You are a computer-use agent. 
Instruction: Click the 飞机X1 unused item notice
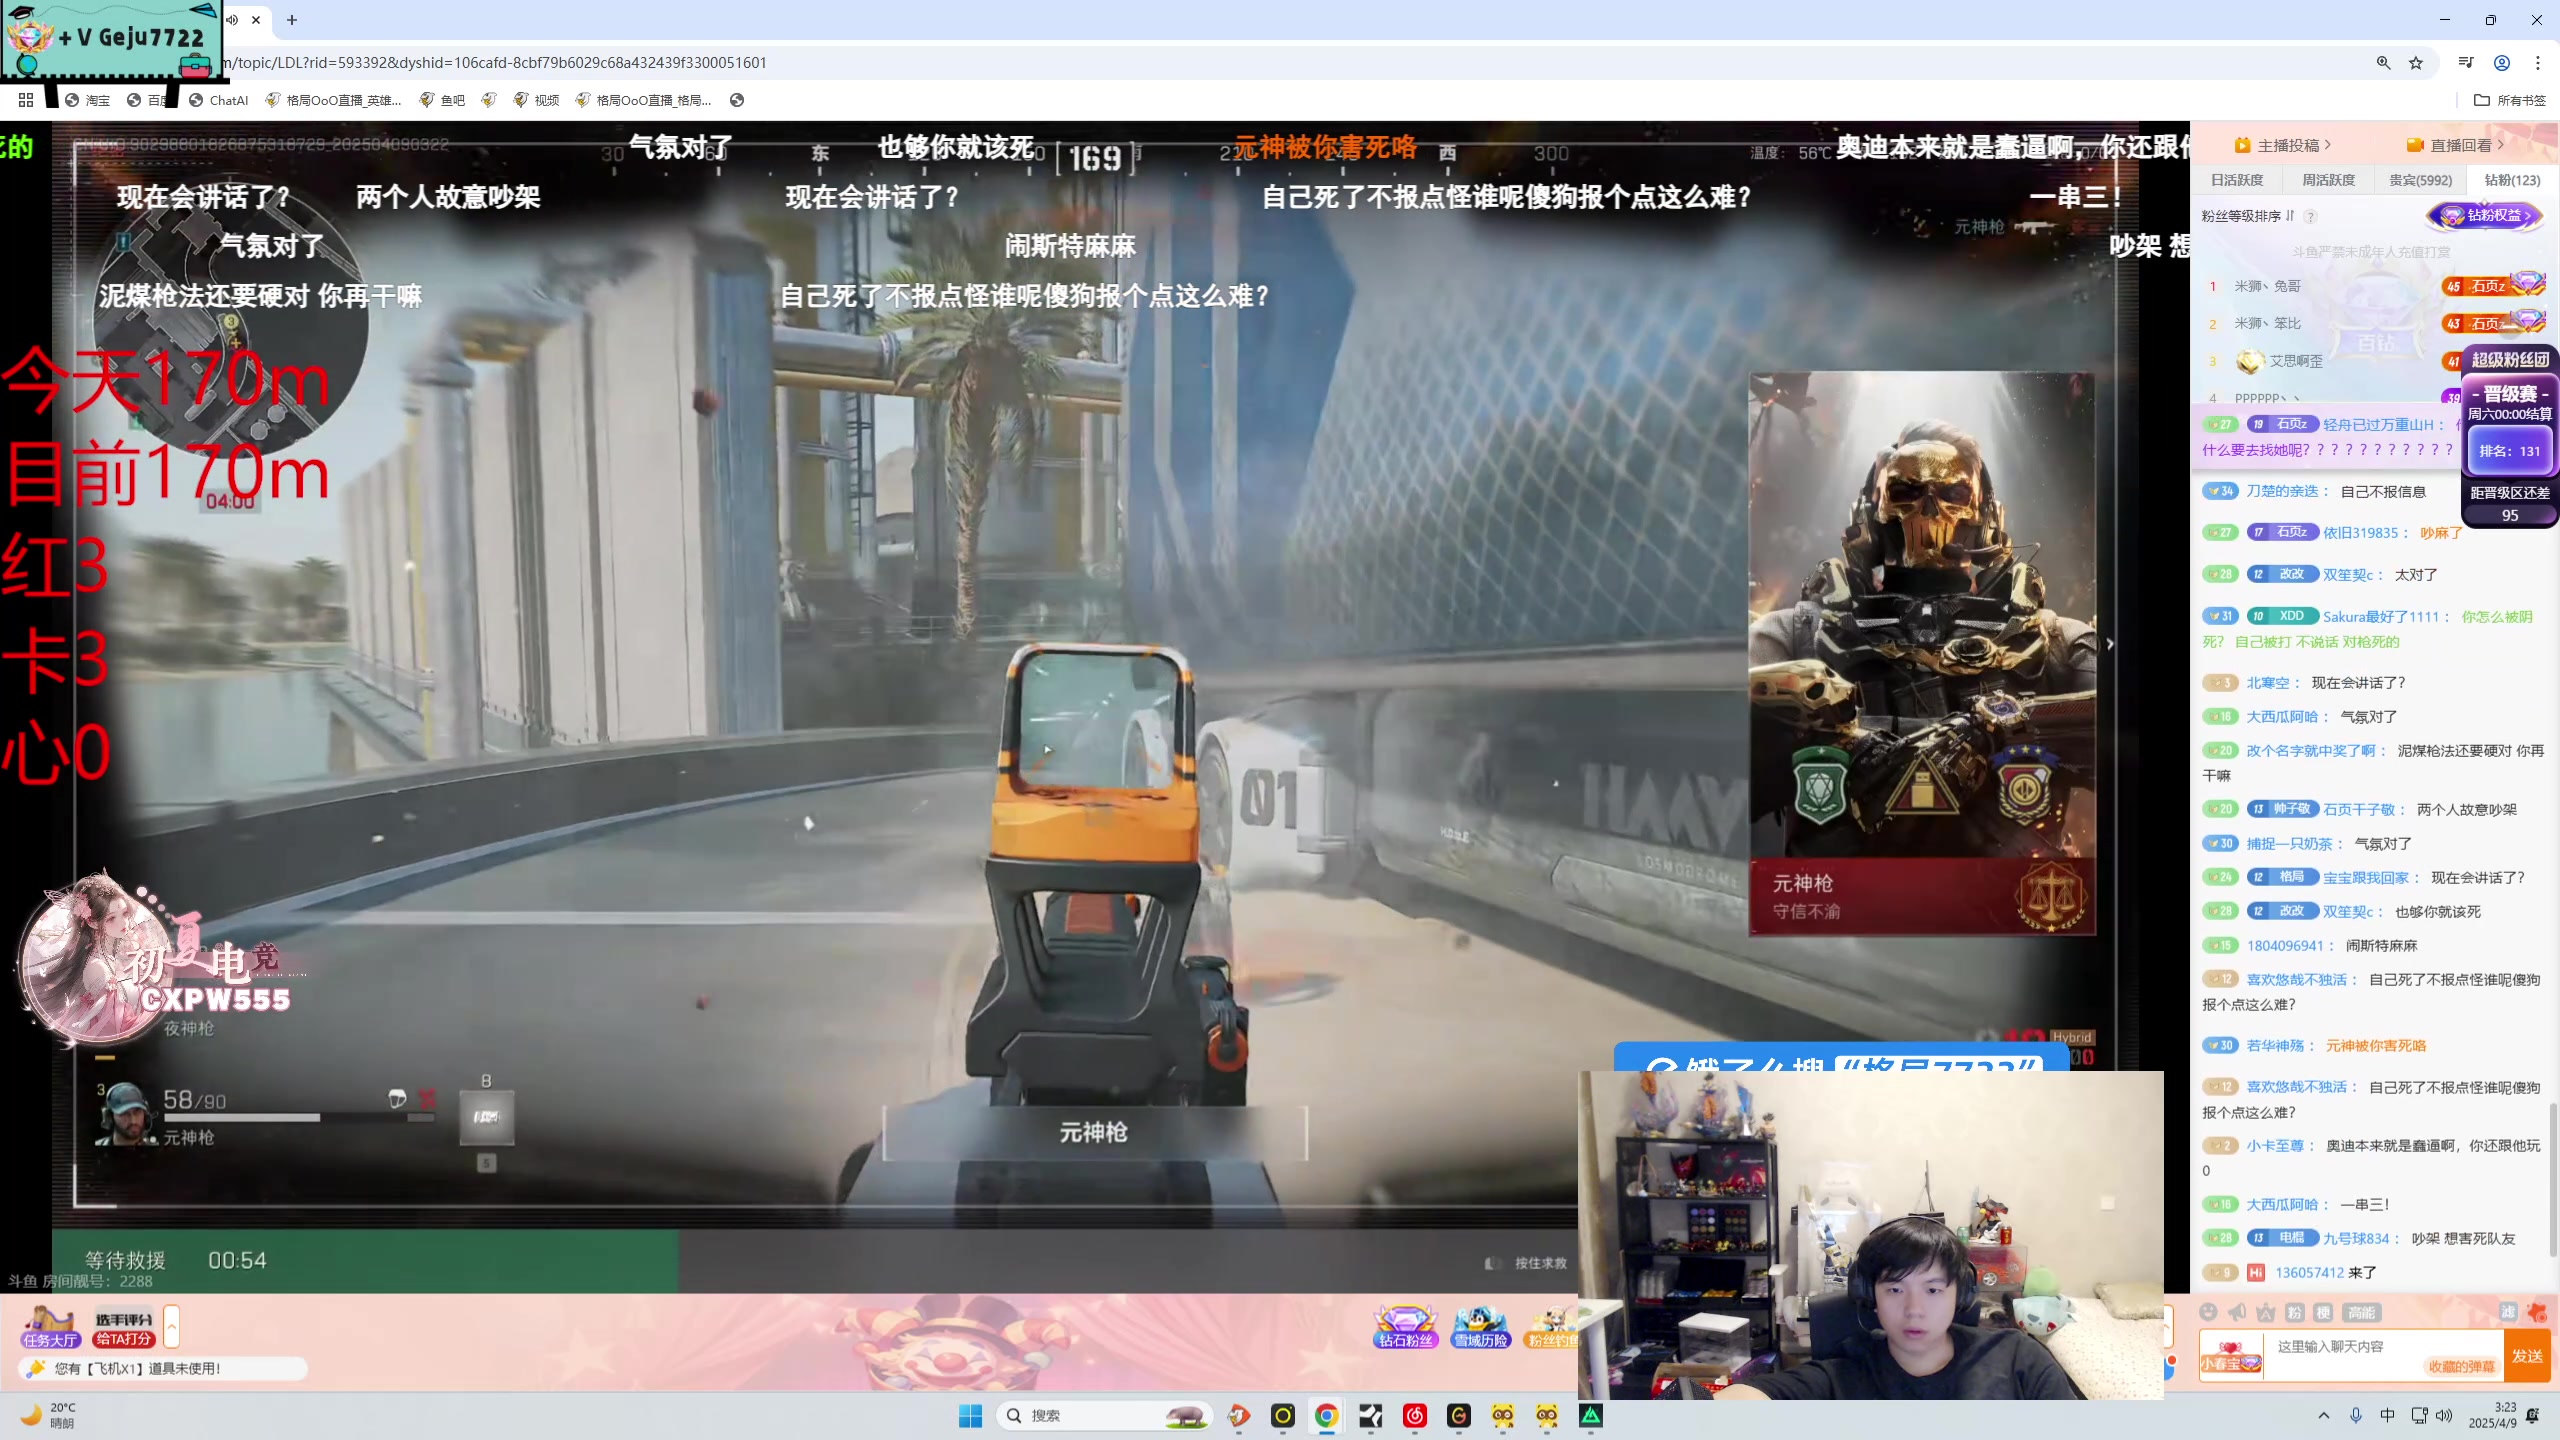163,1368
